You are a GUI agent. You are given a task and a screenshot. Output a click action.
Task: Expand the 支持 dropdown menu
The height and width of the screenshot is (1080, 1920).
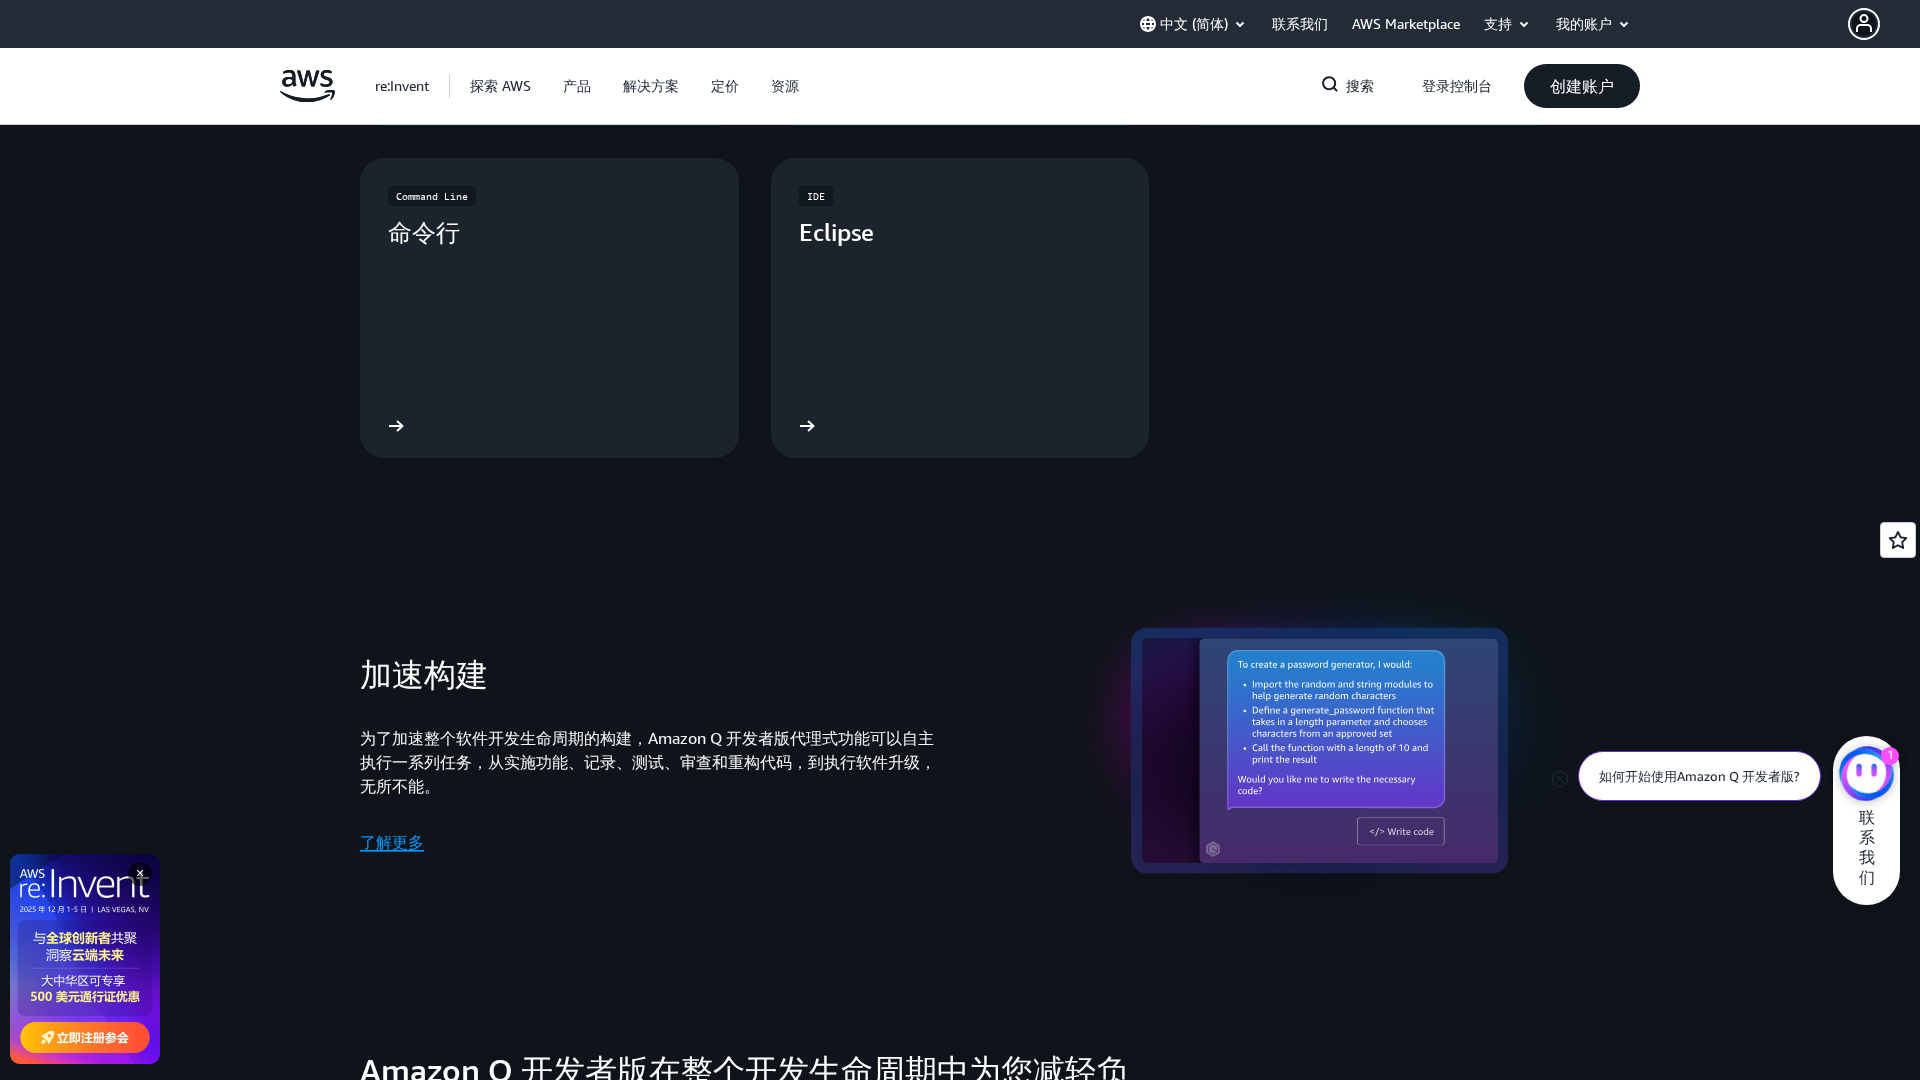[x=1506, y=24]
